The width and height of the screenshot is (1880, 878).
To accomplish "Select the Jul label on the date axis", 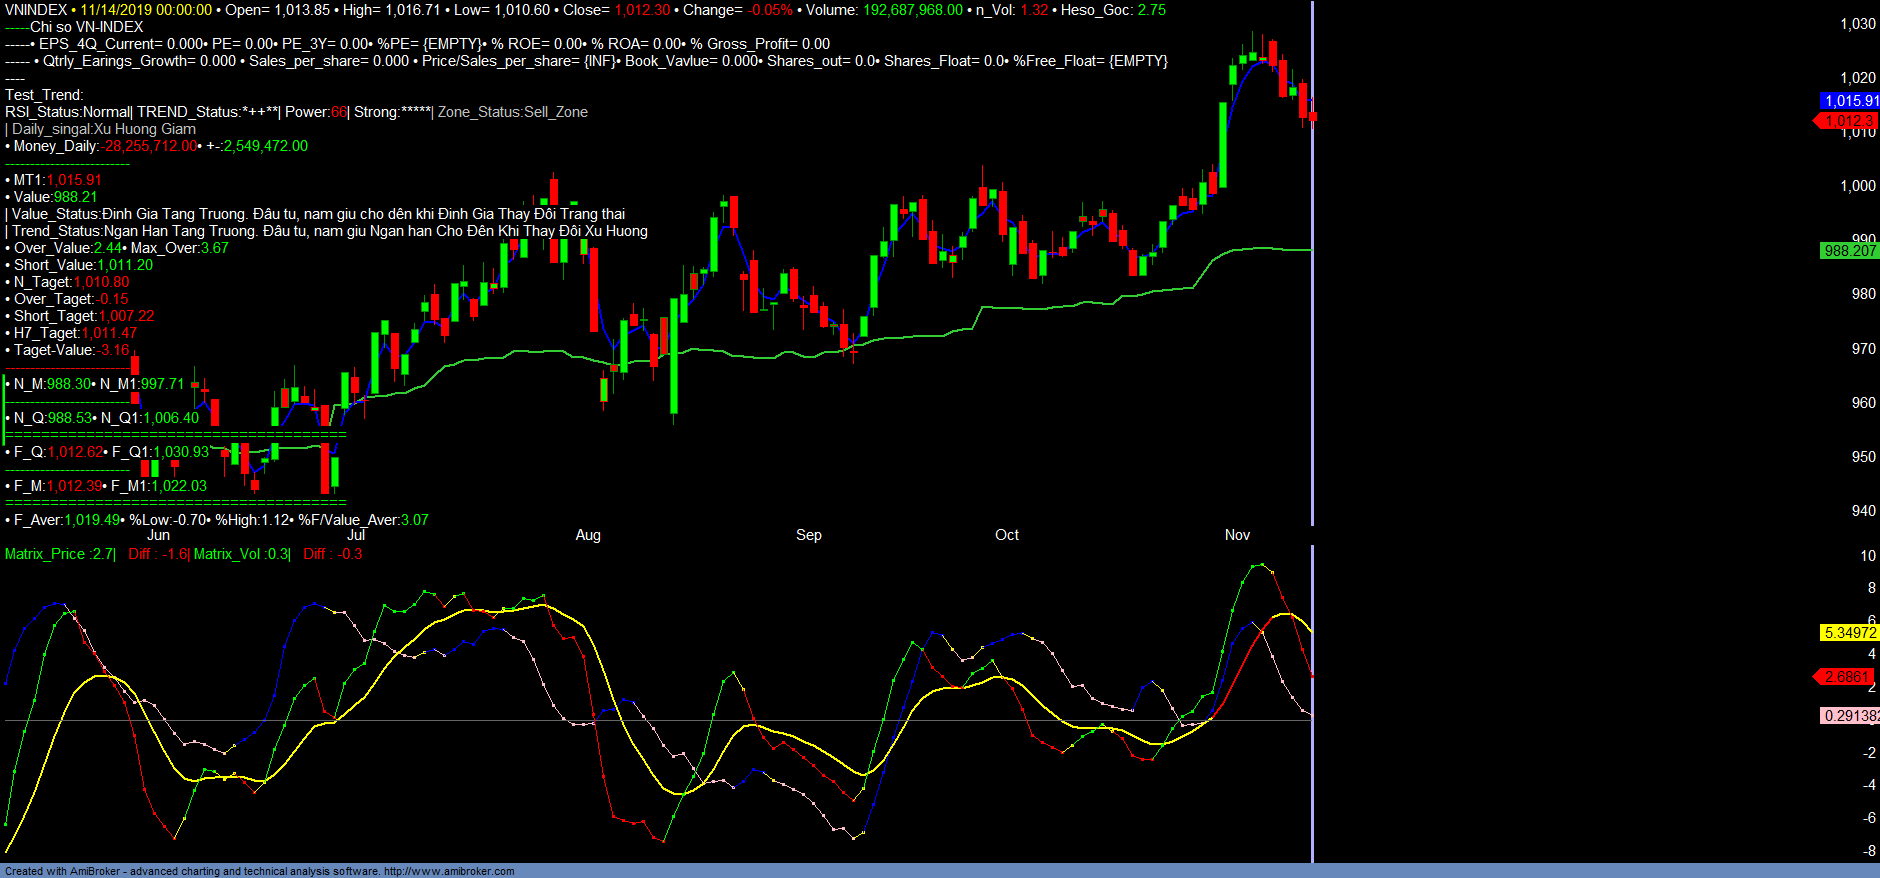I will click(x=355, y=535).
